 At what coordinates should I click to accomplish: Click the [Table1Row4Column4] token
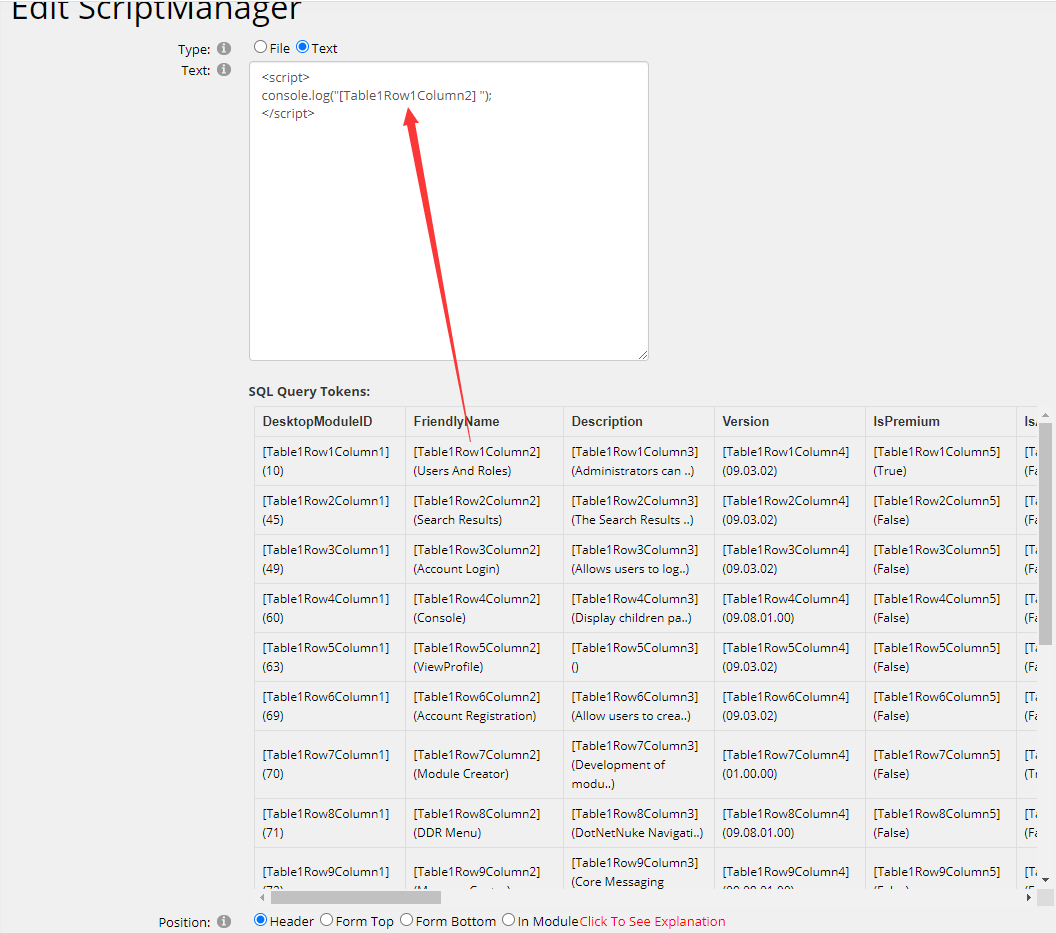(x=786, y=599)
